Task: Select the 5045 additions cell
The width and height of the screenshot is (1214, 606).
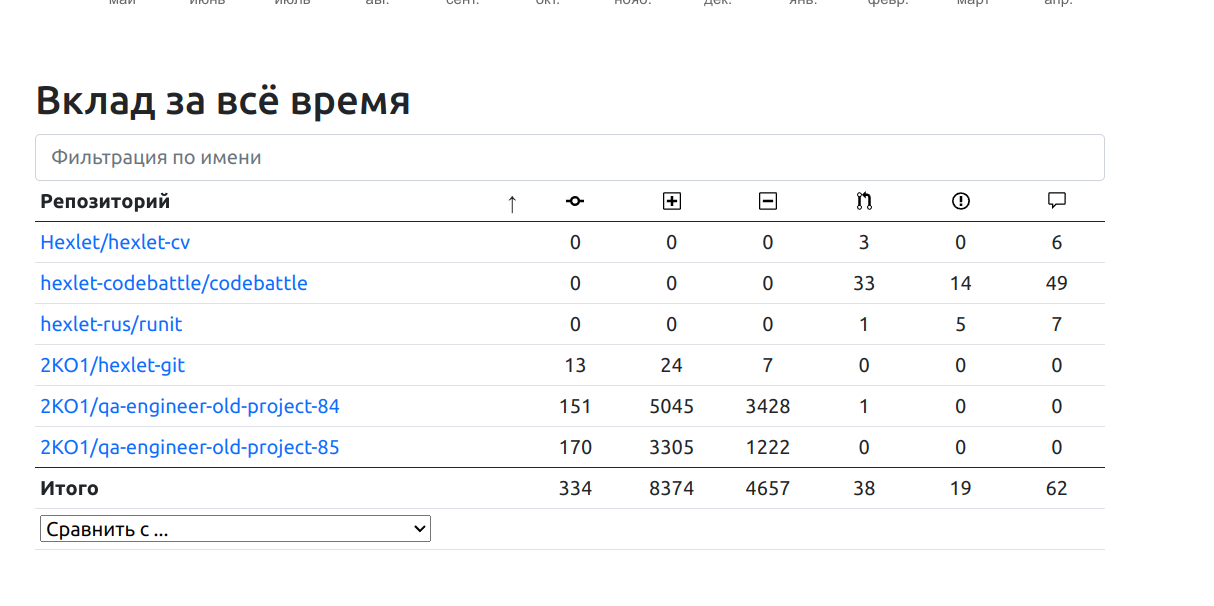Action: 672,406
